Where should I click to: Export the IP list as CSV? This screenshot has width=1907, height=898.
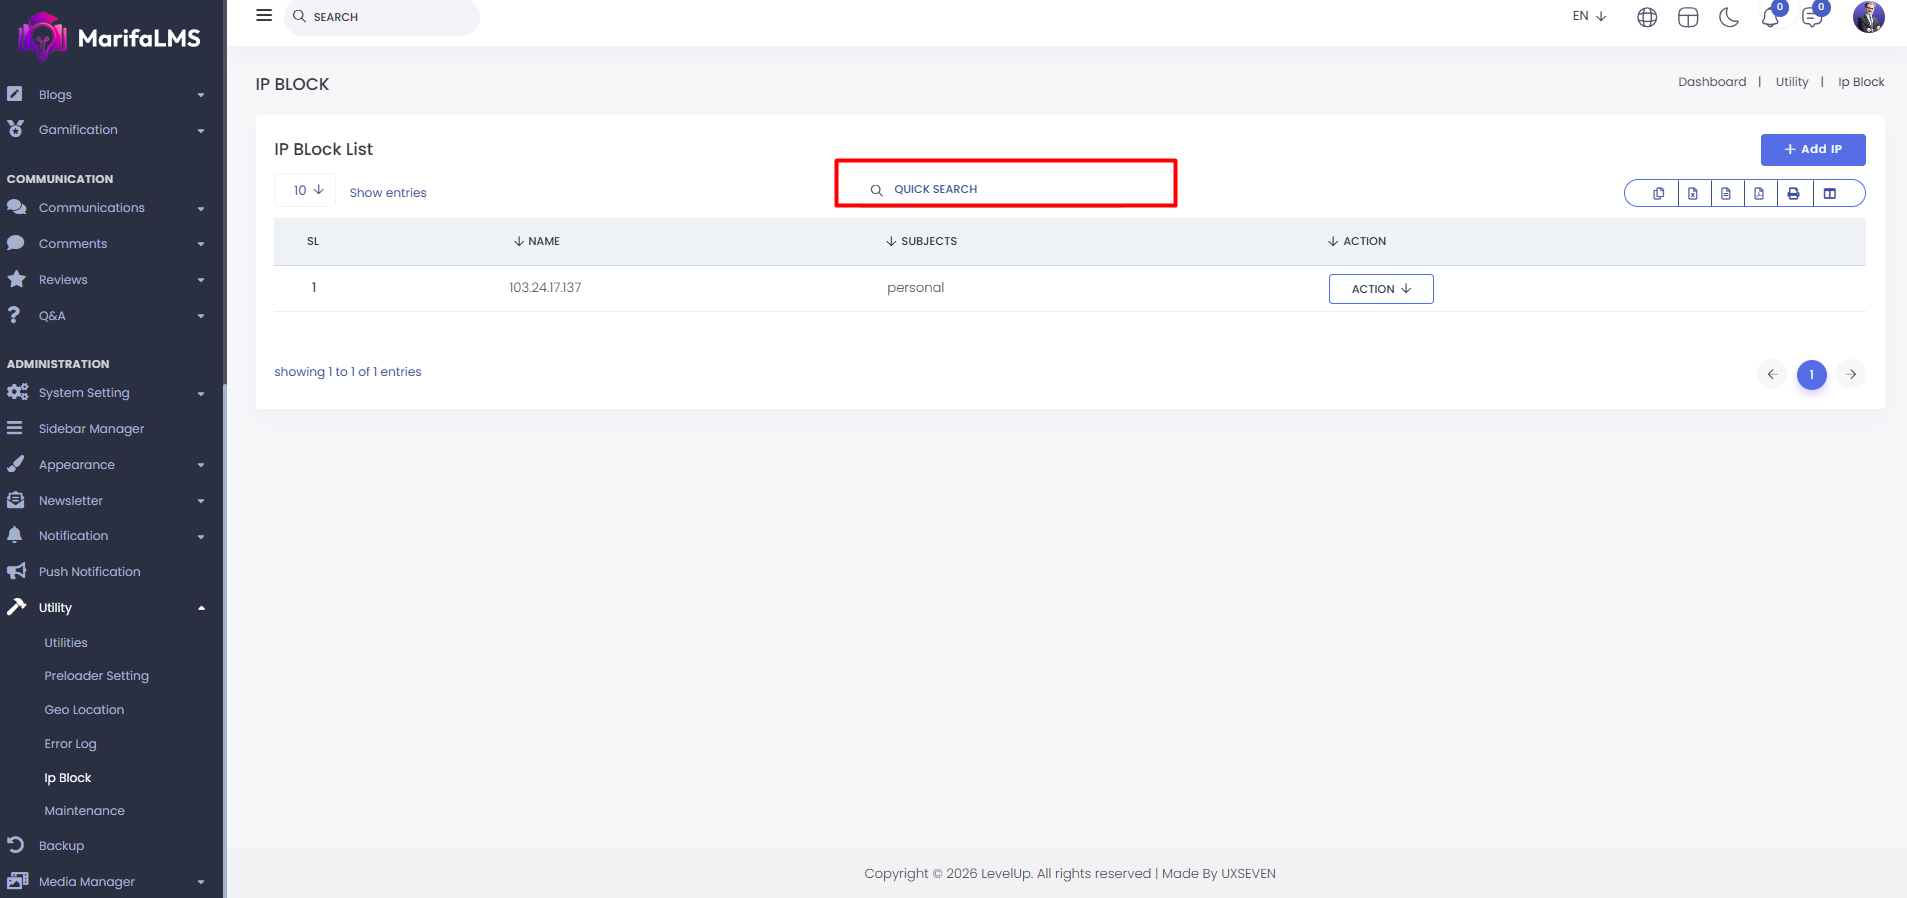(1726, 193)
